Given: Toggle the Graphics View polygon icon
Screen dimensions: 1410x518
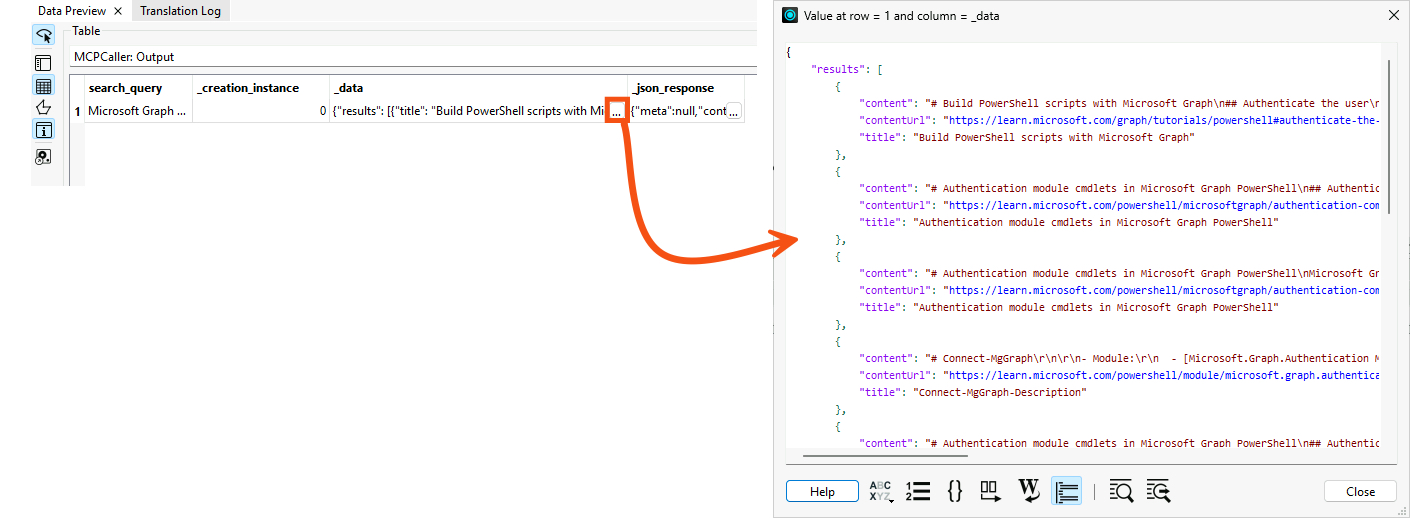Looking at the screenshot, I should pos(43,108).
